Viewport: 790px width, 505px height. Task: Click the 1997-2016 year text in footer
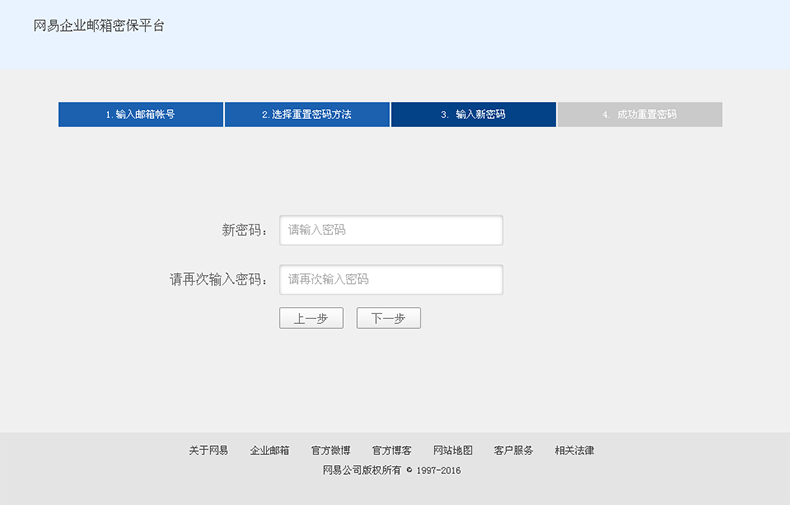point(438,469)
